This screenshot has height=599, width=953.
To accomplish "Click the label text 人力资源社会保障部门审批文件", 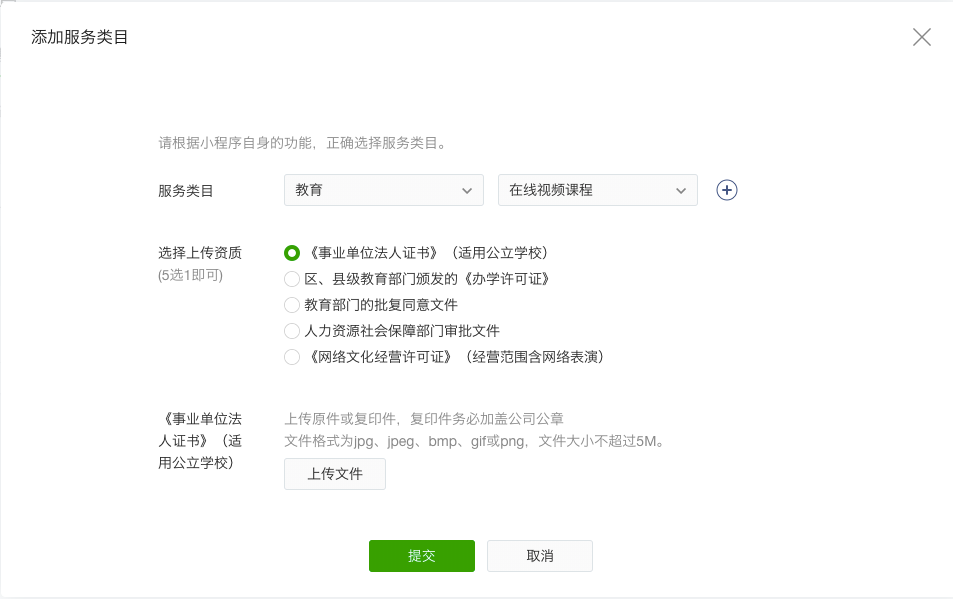I will 402,331.
